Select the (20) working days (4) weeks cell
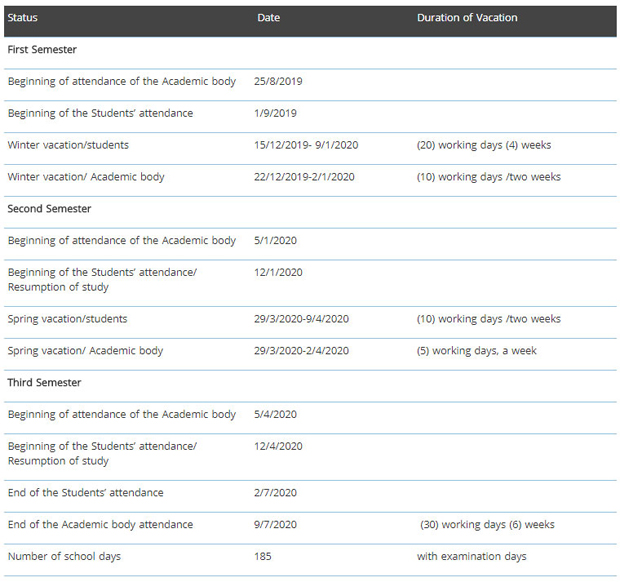This screenshot has width=620, height=582. [x=484, y=145]
